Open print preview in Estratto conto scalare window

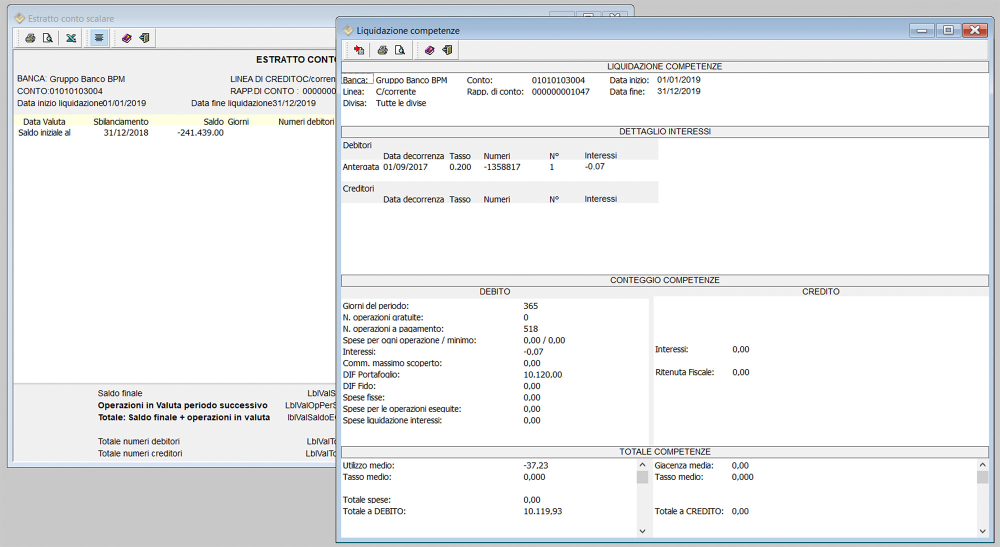47,38
